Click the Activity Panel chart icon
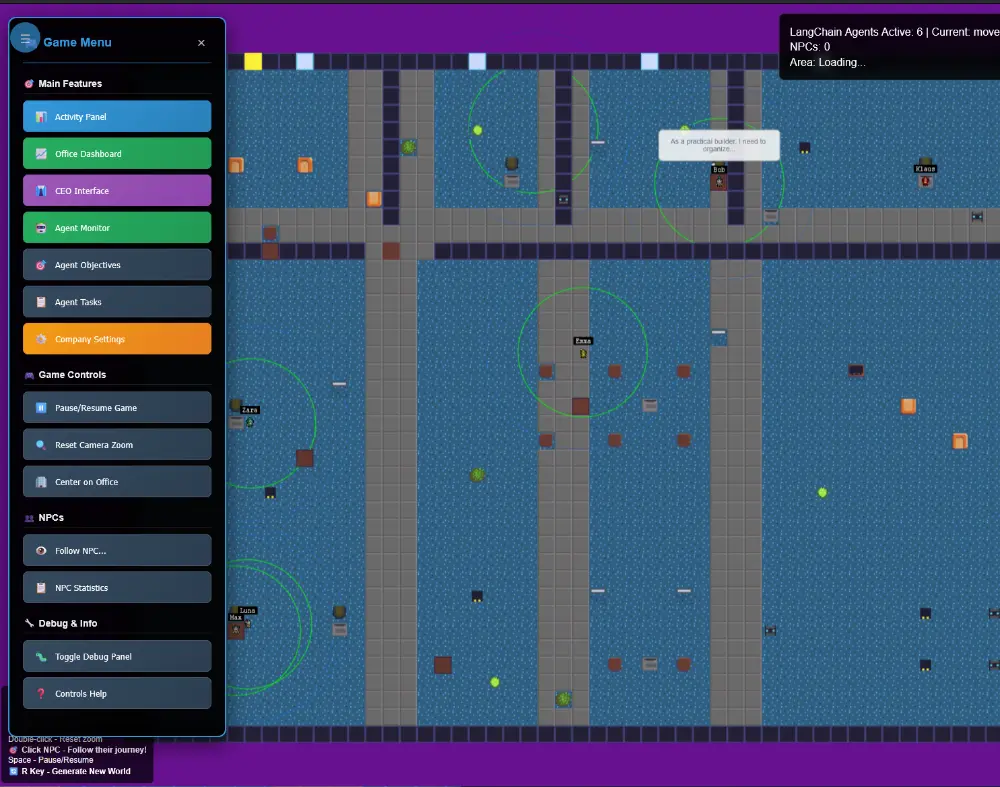 [x=41, y=117]
